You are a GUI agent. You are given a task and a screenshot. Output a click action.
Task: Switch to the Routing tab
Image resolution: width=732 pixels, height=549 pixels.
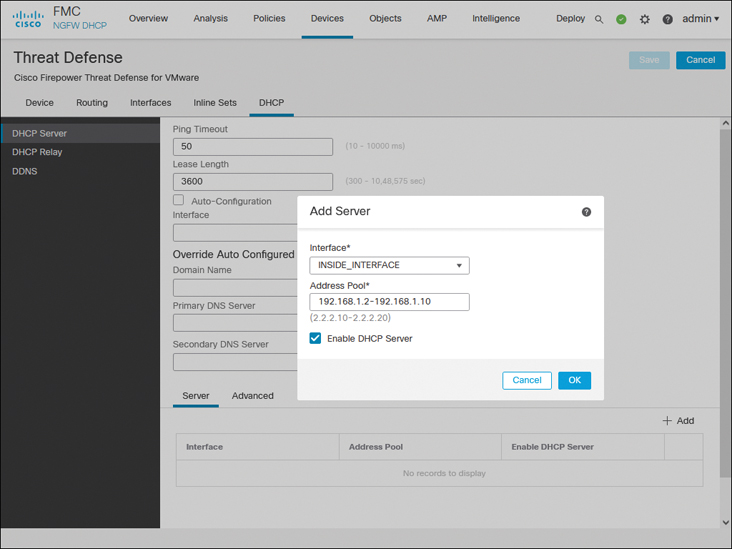pos(92,103)
